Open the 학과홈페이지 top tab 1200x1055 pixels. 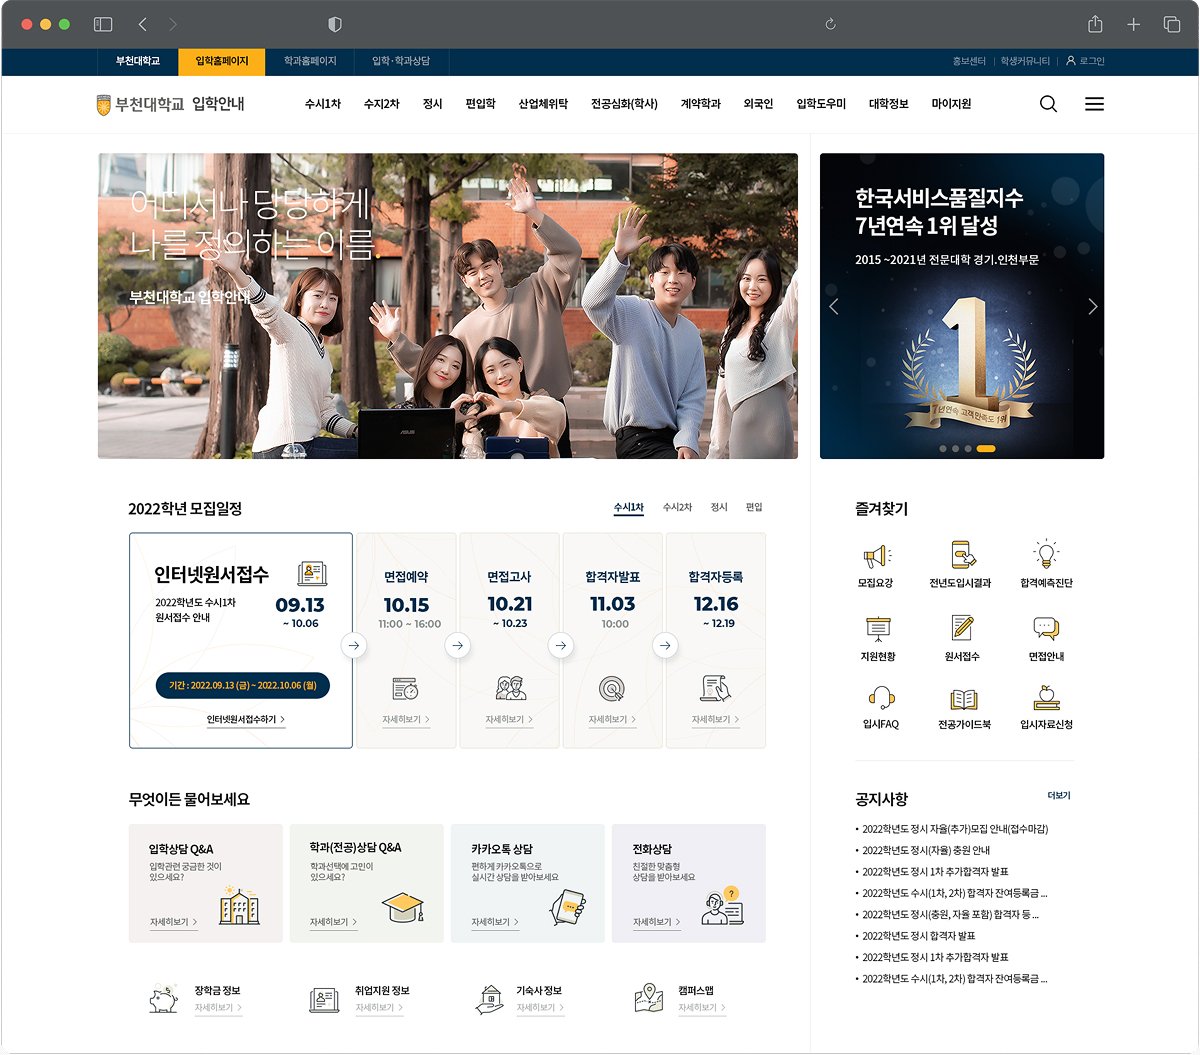coord(310,62)
